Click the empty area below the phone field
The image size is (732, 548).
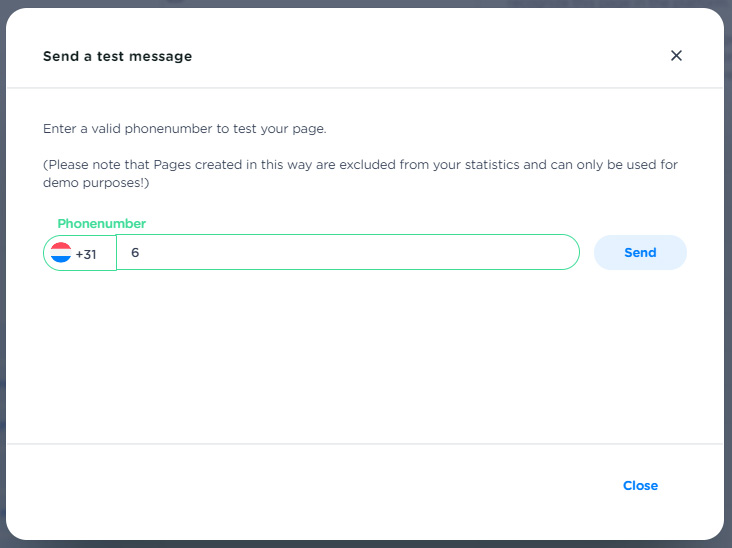click(x=360, y=350)
